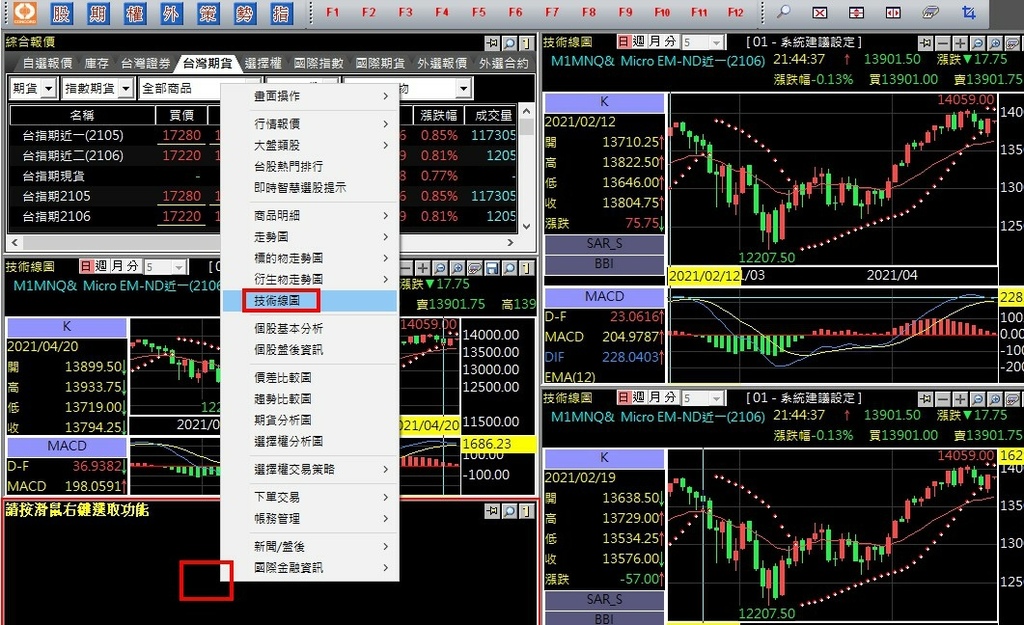Click the horizontal split window icon
The image size is (1024, 625).
(856, 12)
